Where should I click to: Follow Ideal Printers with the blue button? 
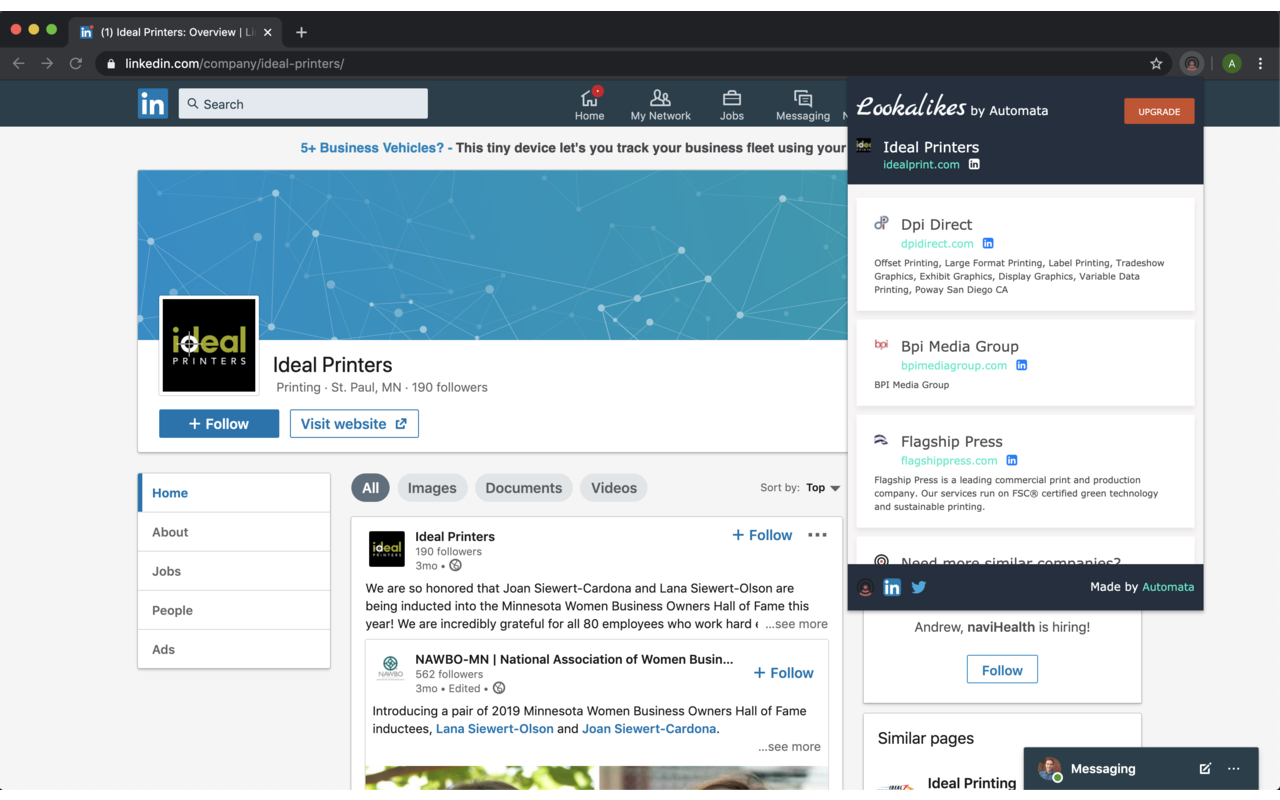(x=219, y=424)
